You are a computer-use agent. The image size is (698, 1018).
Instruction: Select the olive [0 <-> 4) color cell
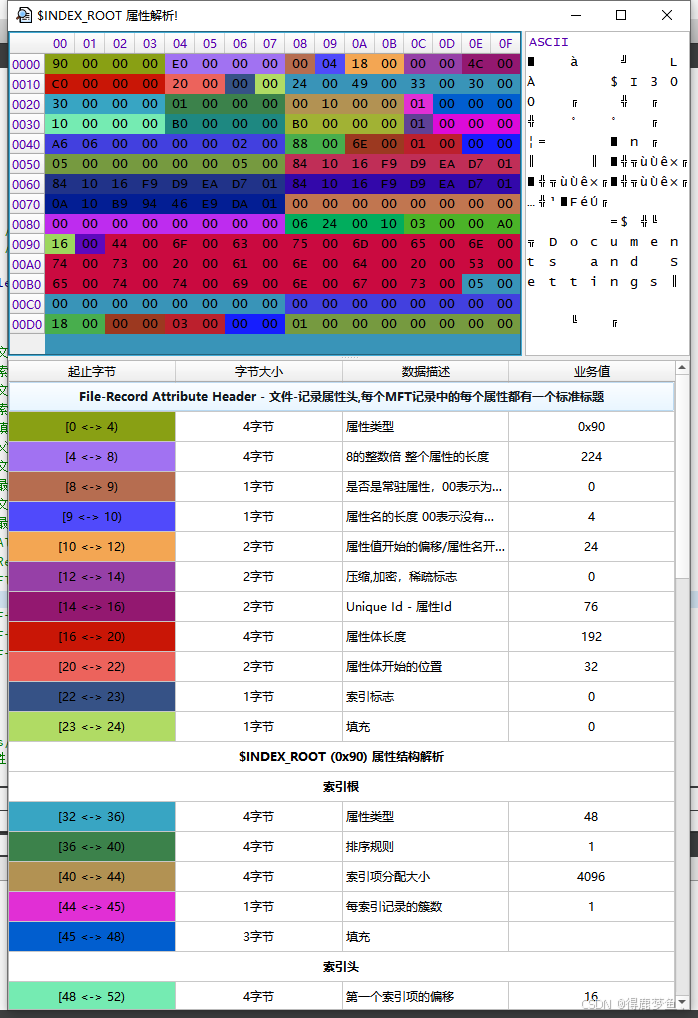92,427
